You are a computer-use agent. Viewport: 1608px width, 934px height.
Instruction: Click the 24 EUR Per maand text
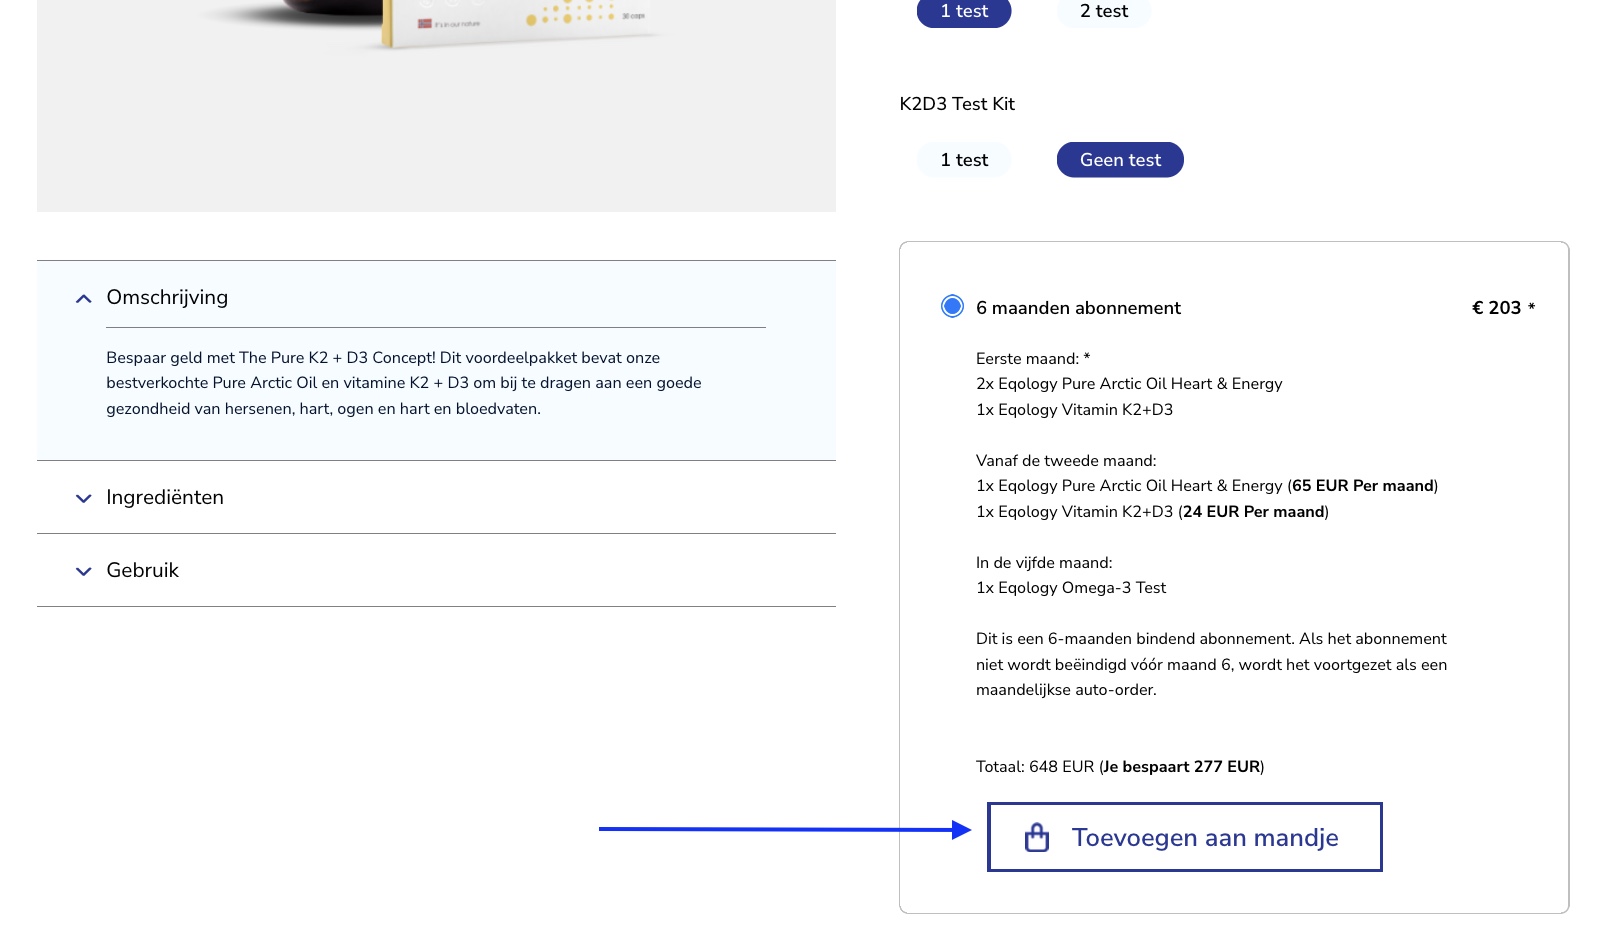tap(1254, 512)
